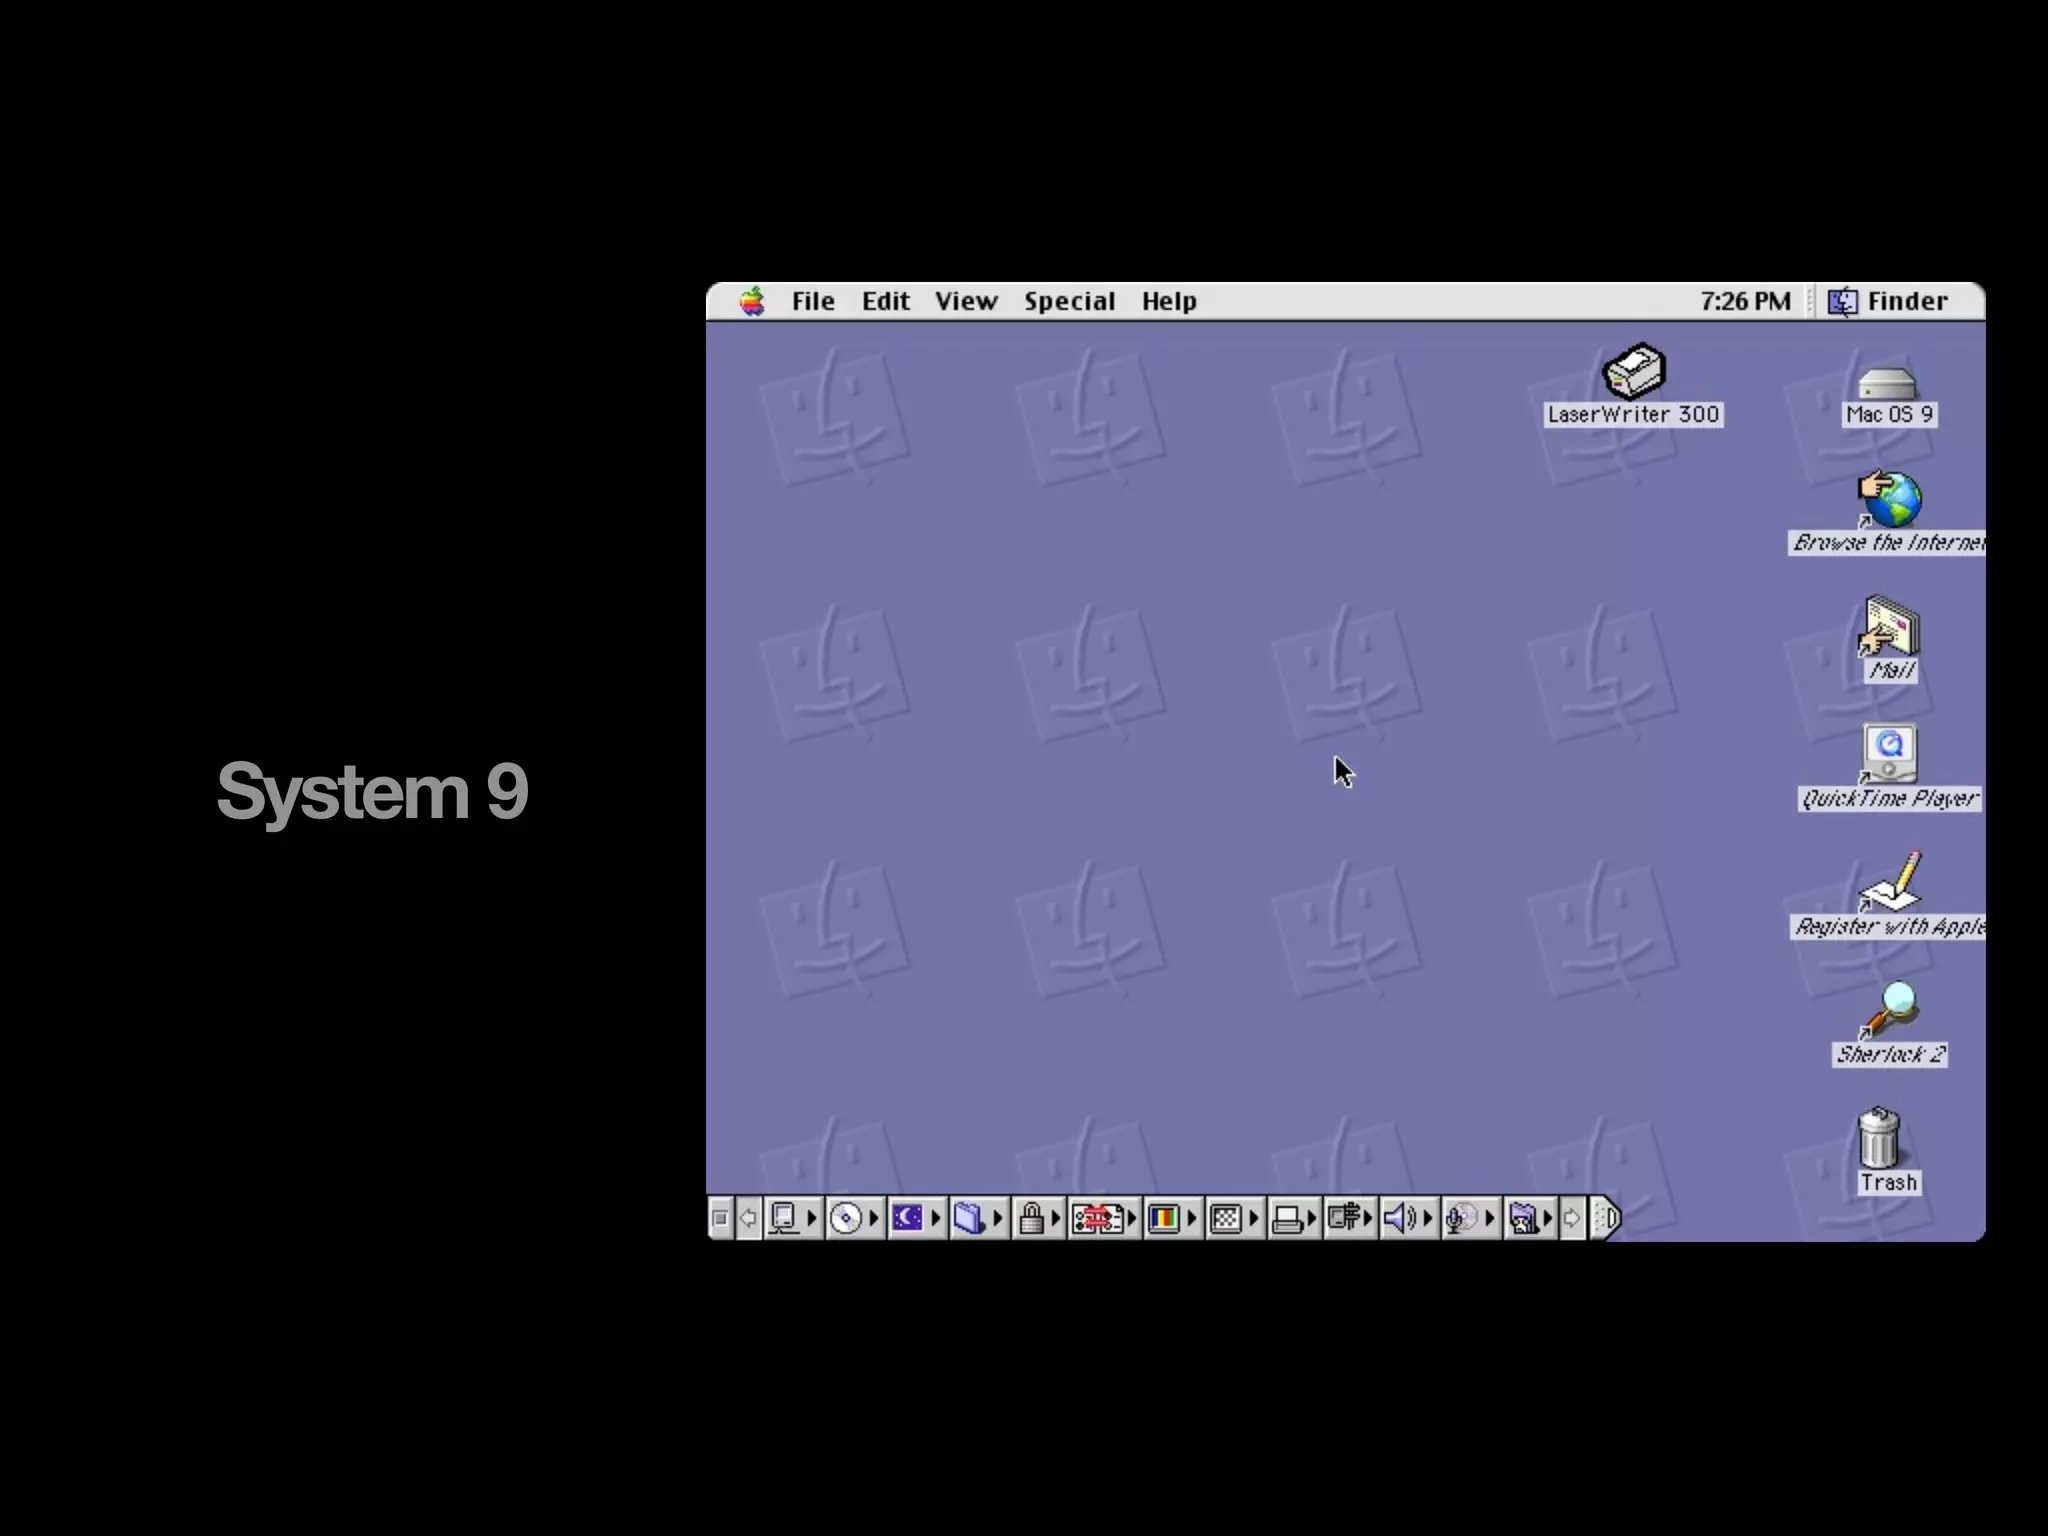Open the Edit menu
This screenshot has height=1536, width=2048.
click(886, 301)
